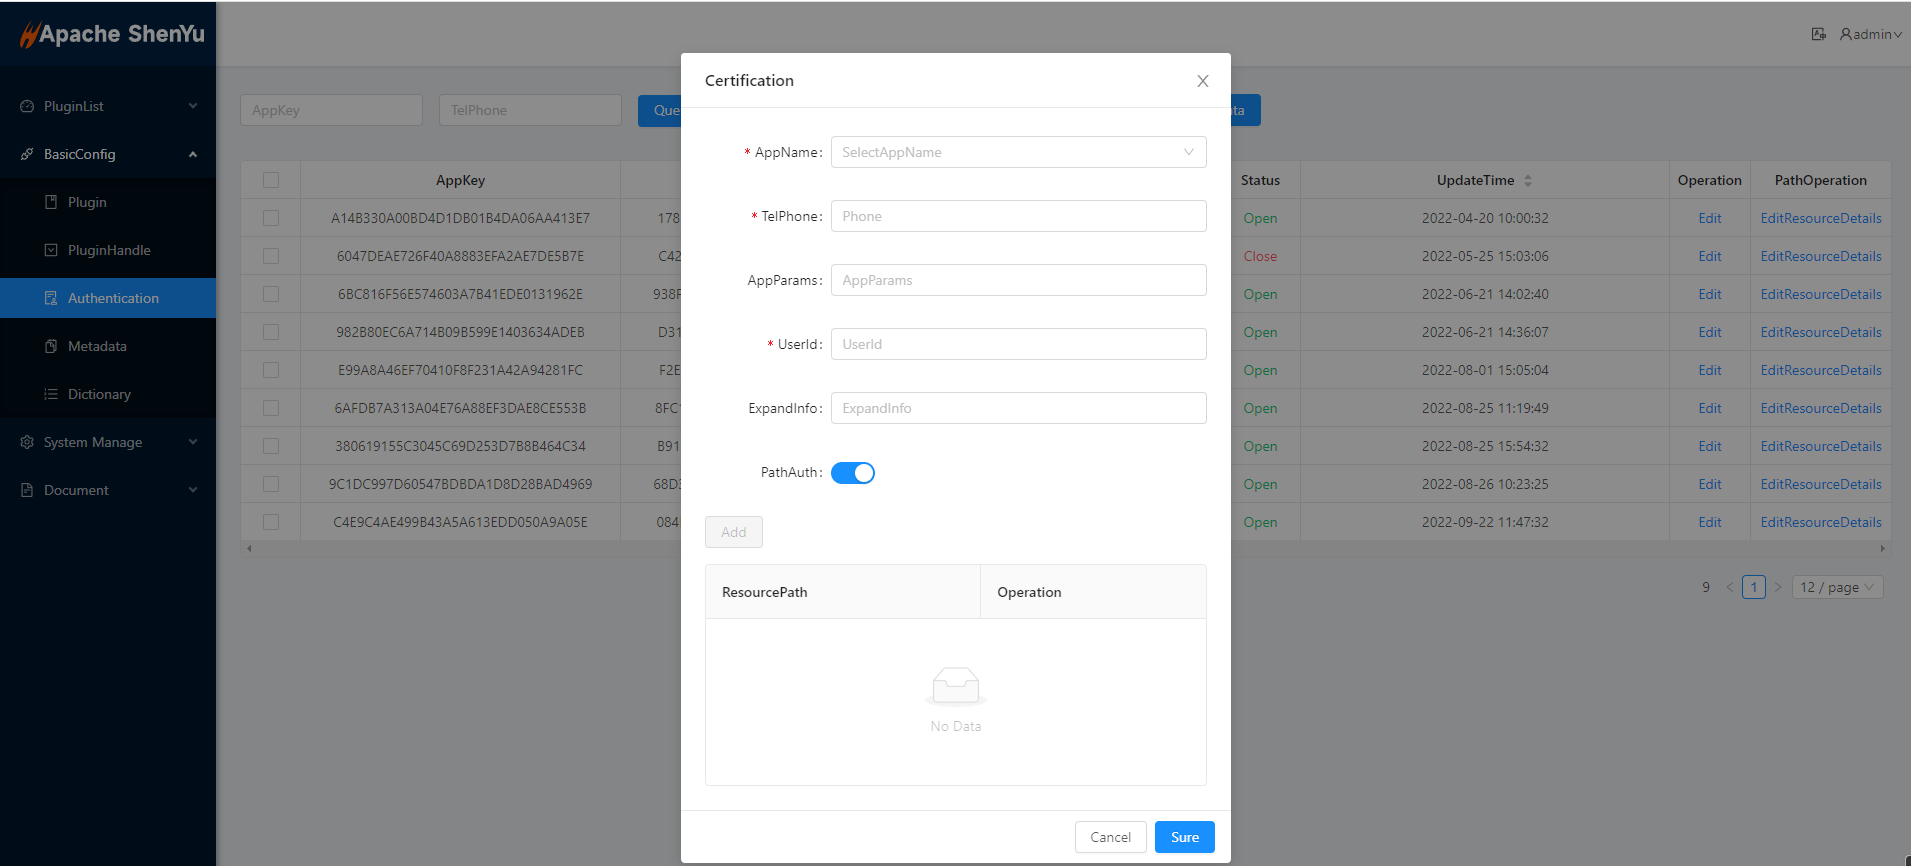Close the Certification dialog with X
Image resolution: width=1911 pixels, height=866 pixels.
[x=1203, y=81]
